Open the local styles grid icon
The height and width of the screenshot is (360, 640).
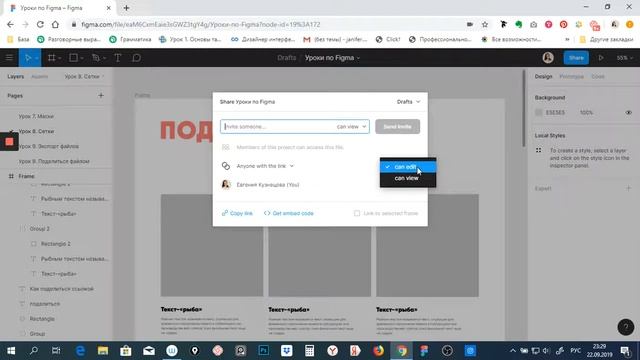coord(538,150)
